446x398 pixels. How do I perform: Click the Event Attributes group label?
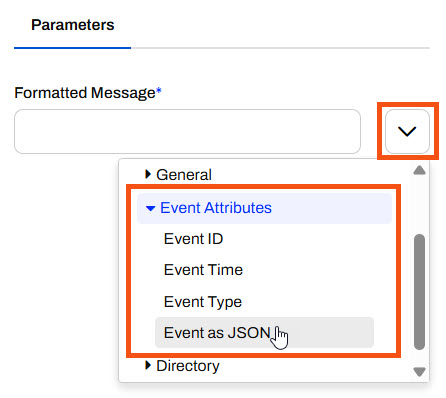point(216,208)
